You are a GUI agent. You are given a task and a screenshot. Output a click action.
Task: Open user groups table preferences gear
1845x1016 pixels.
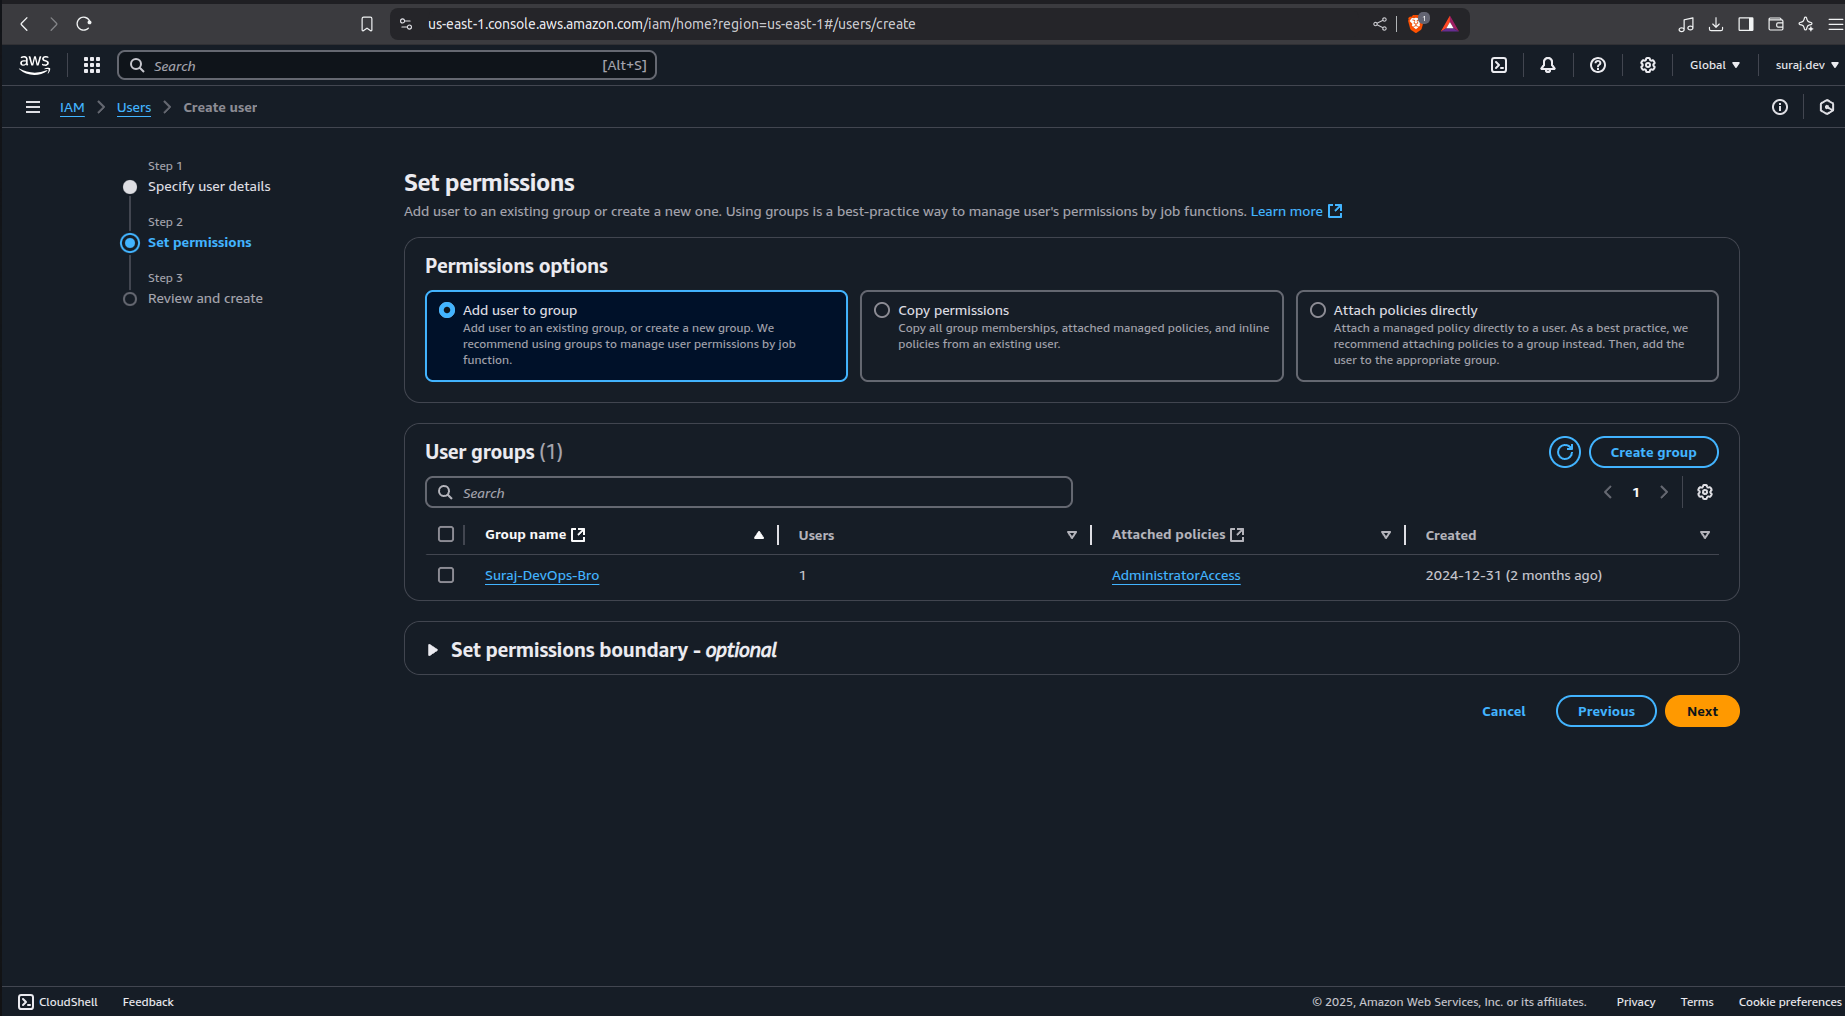[x=1705, y=492]
